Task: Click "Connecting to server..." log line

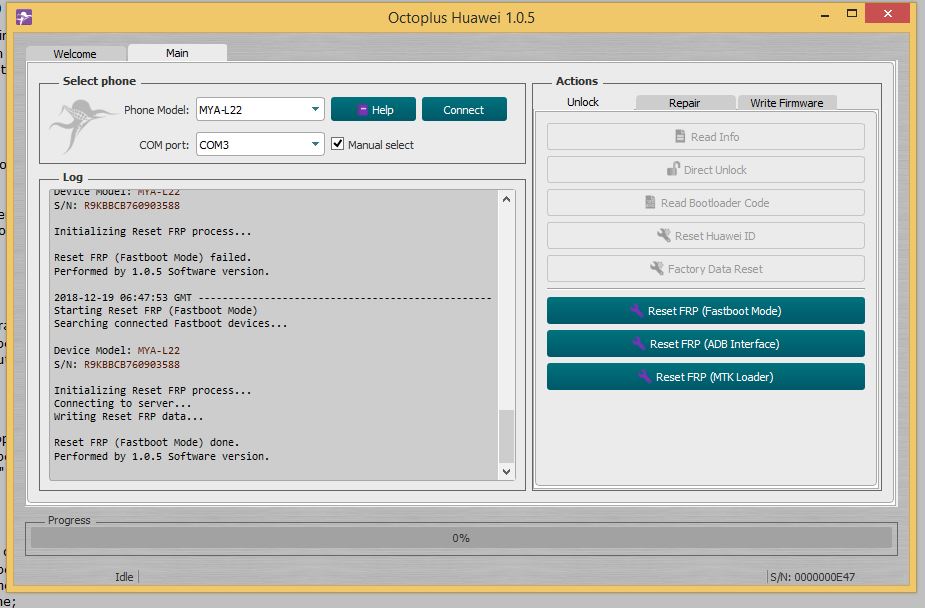Action: tap(123, 403)
